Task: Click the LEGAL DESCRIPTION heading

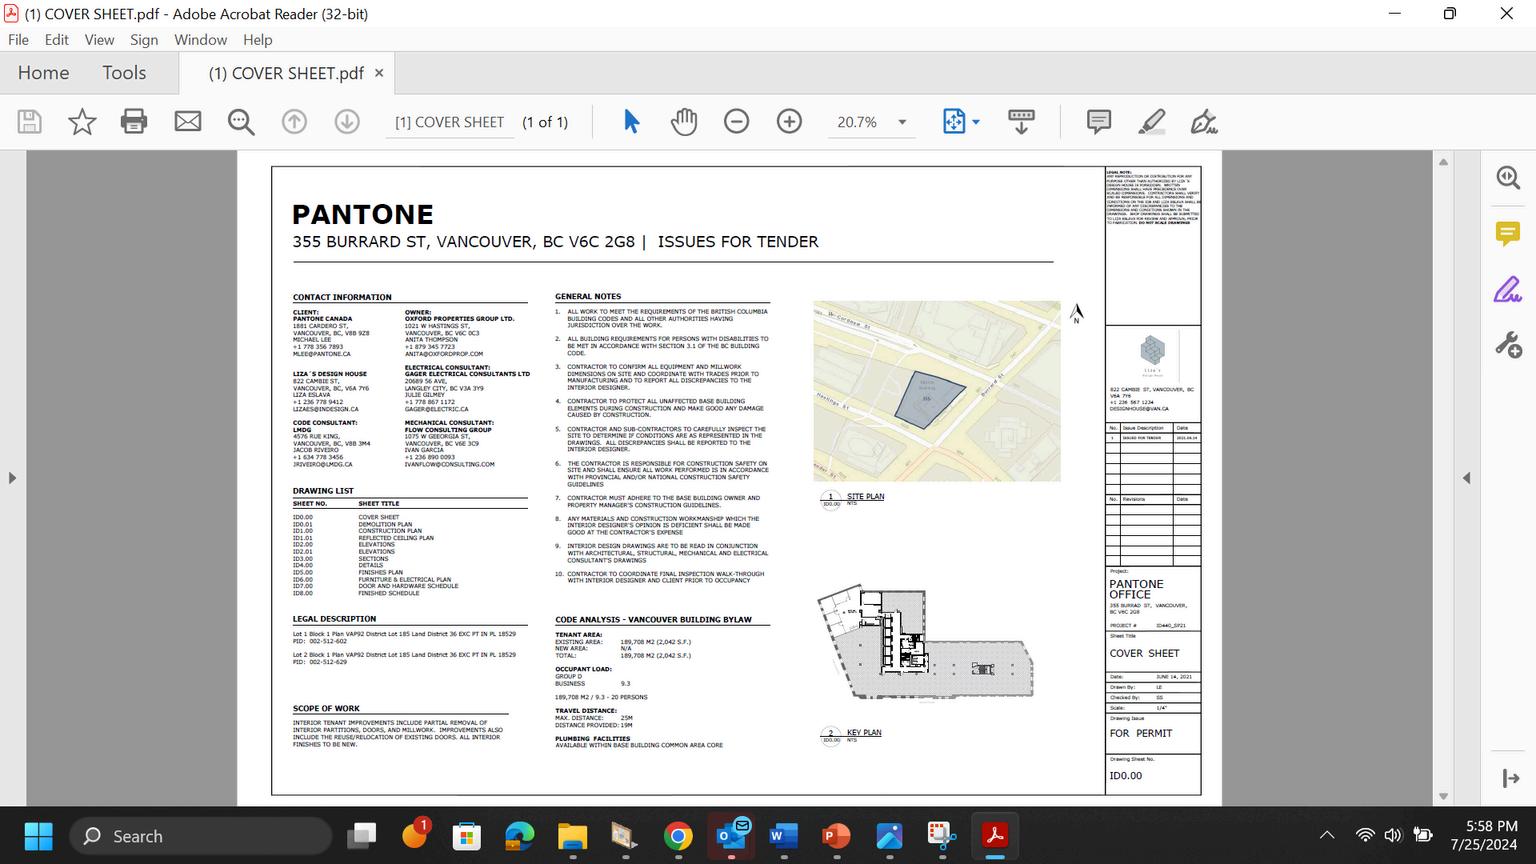Action: tap(334, 619)
